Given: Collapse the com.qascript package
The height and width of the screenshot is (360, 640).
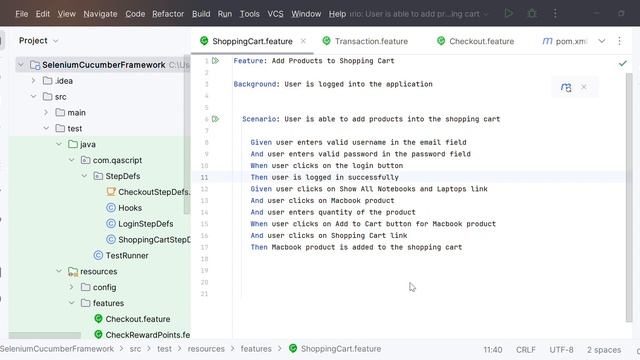Looking at the screenshot, I should 71,160.
